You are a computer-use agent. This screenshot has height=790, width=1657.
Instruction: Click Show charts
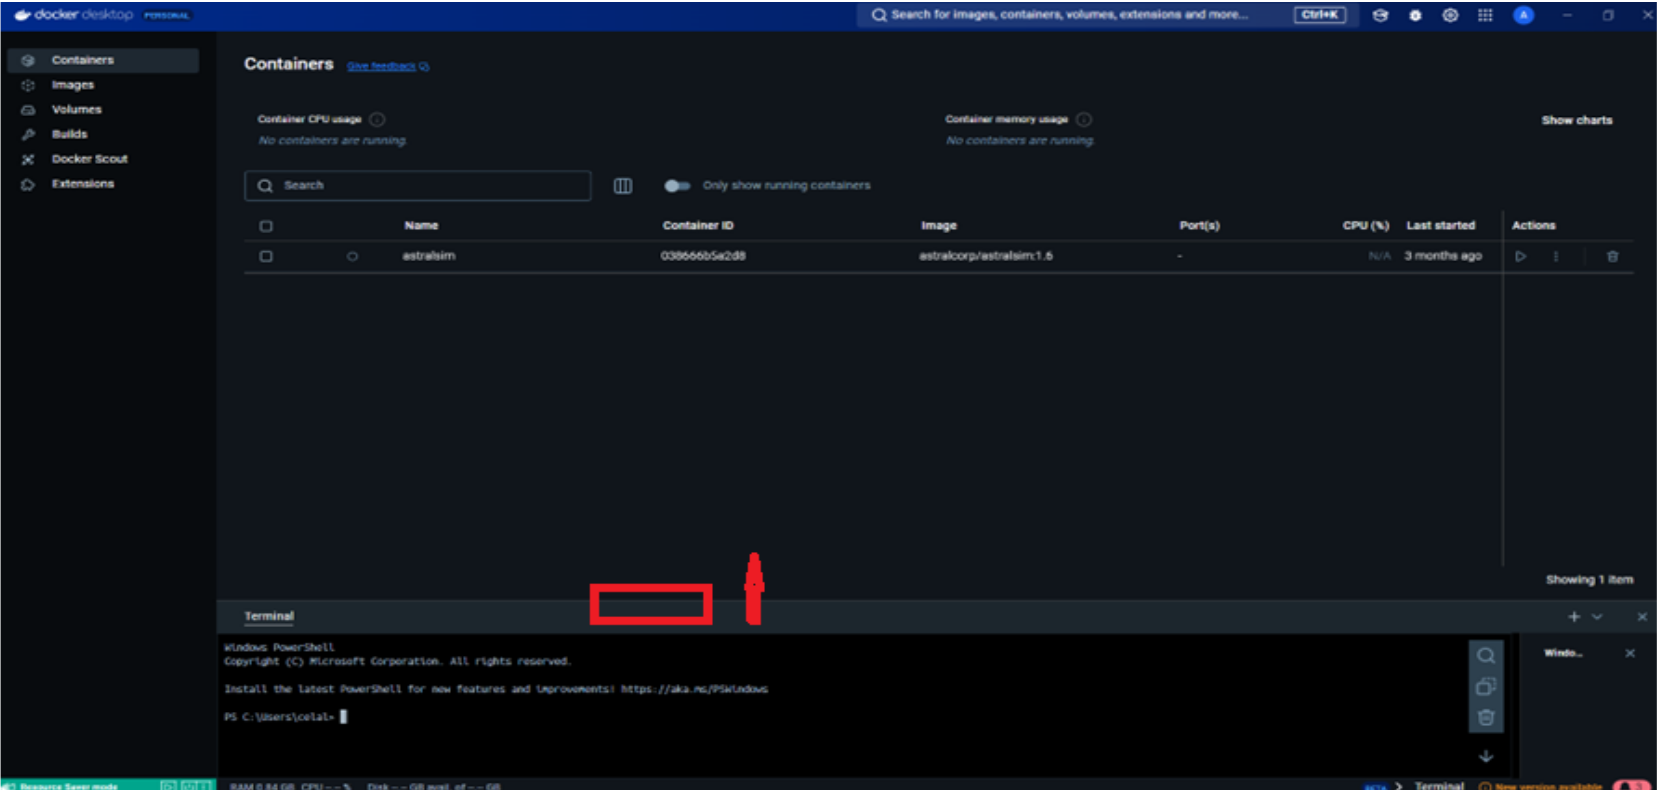[x=1576, y=120]
